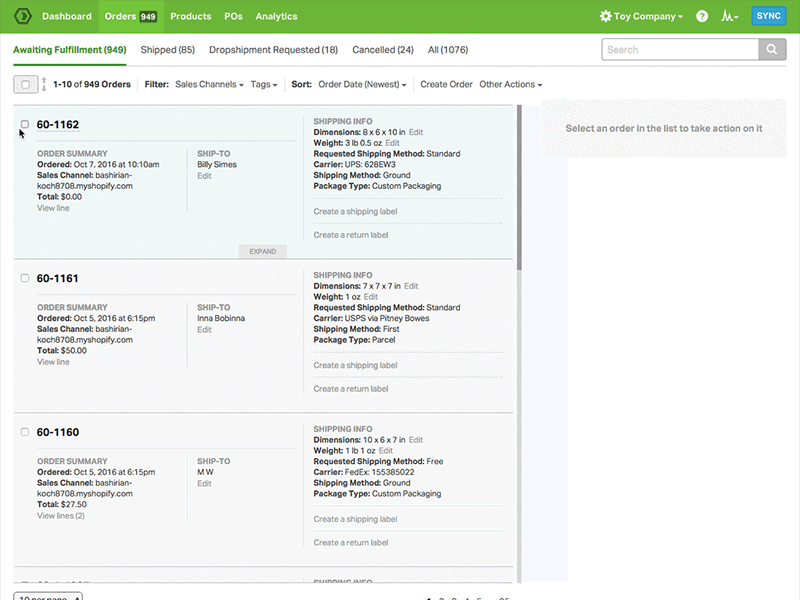Click EXPAND on order 60-1162
800x600 pixels.
coord(262,251)
